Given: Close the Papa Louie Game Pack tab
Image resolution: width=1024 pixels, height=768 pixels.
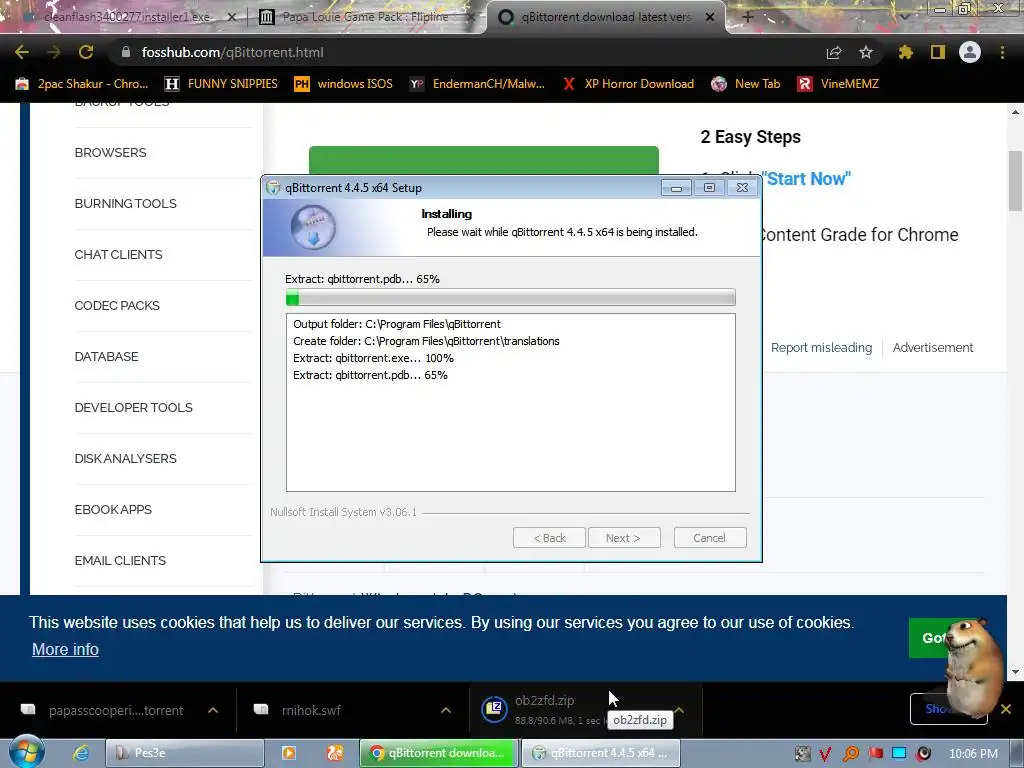Looking at the screenshot, I should point(470,18).
